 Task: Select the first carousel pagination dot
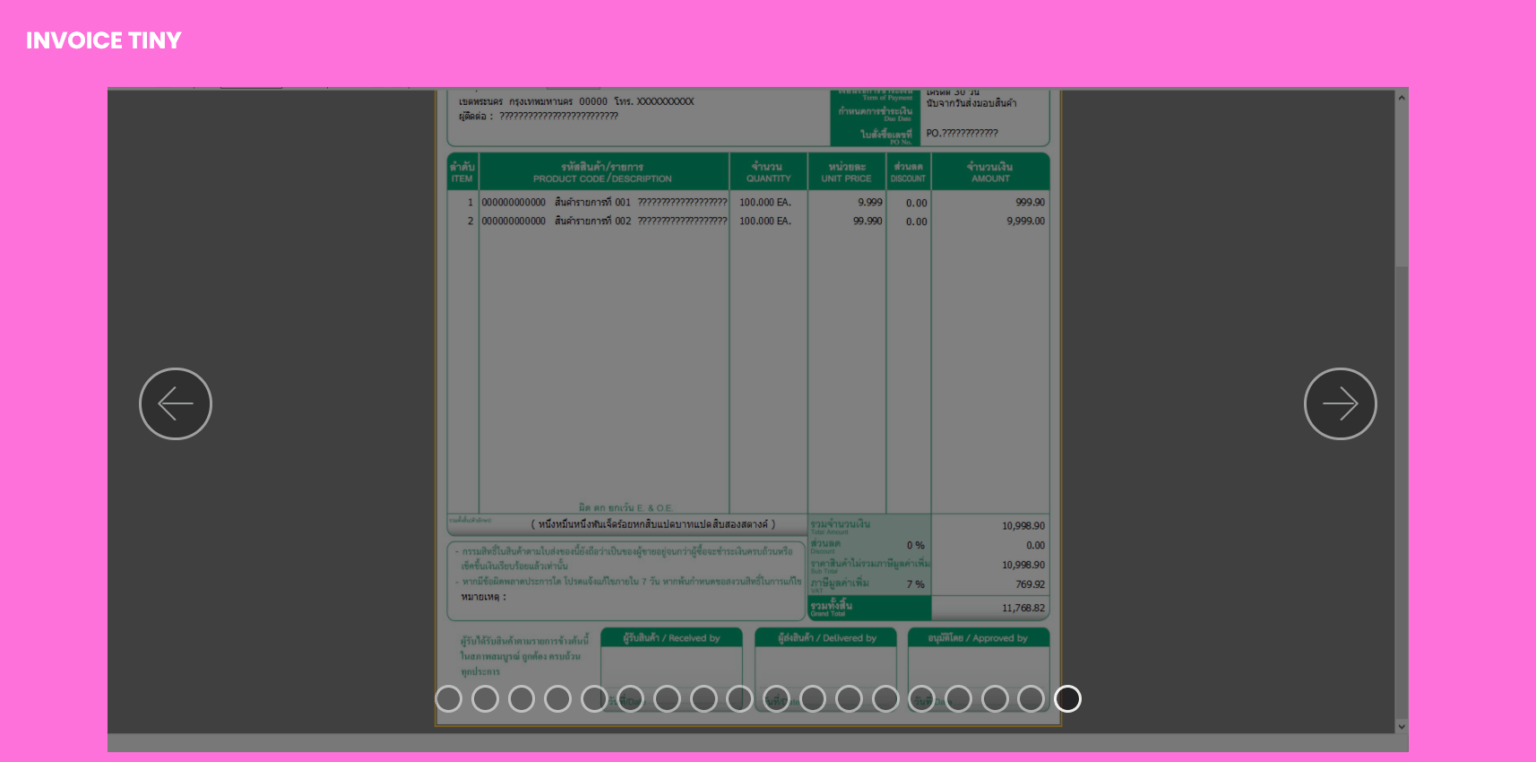pos(449,699)
